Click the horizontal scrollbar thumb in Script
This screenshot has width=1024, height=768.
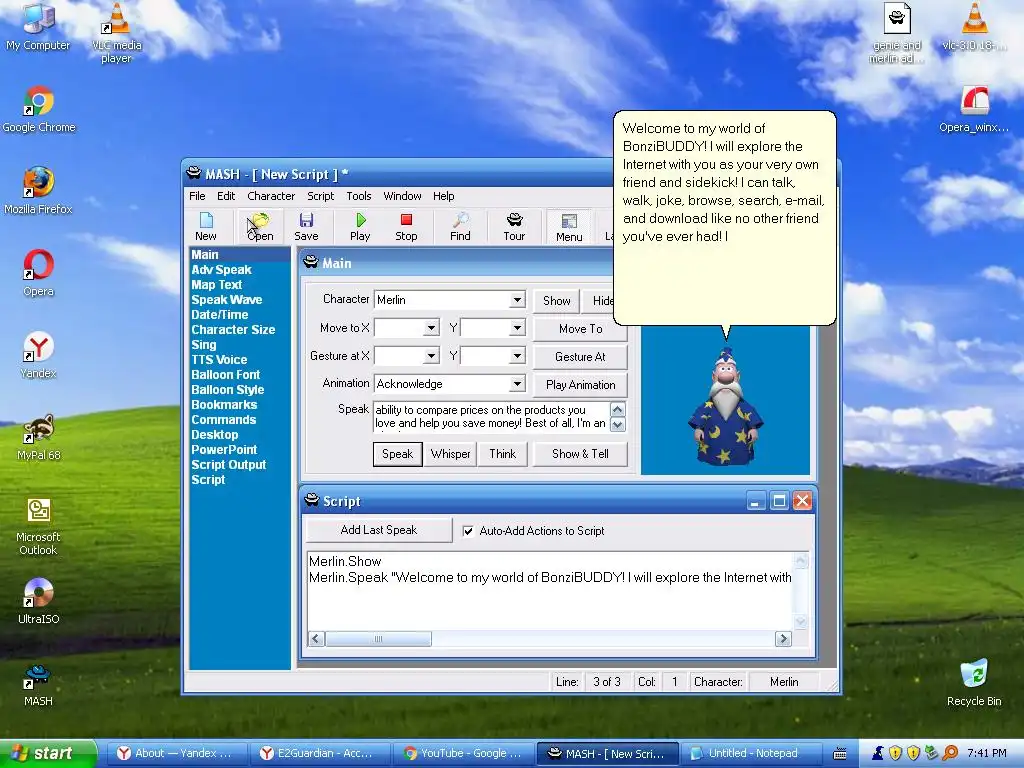coord(377,639)
